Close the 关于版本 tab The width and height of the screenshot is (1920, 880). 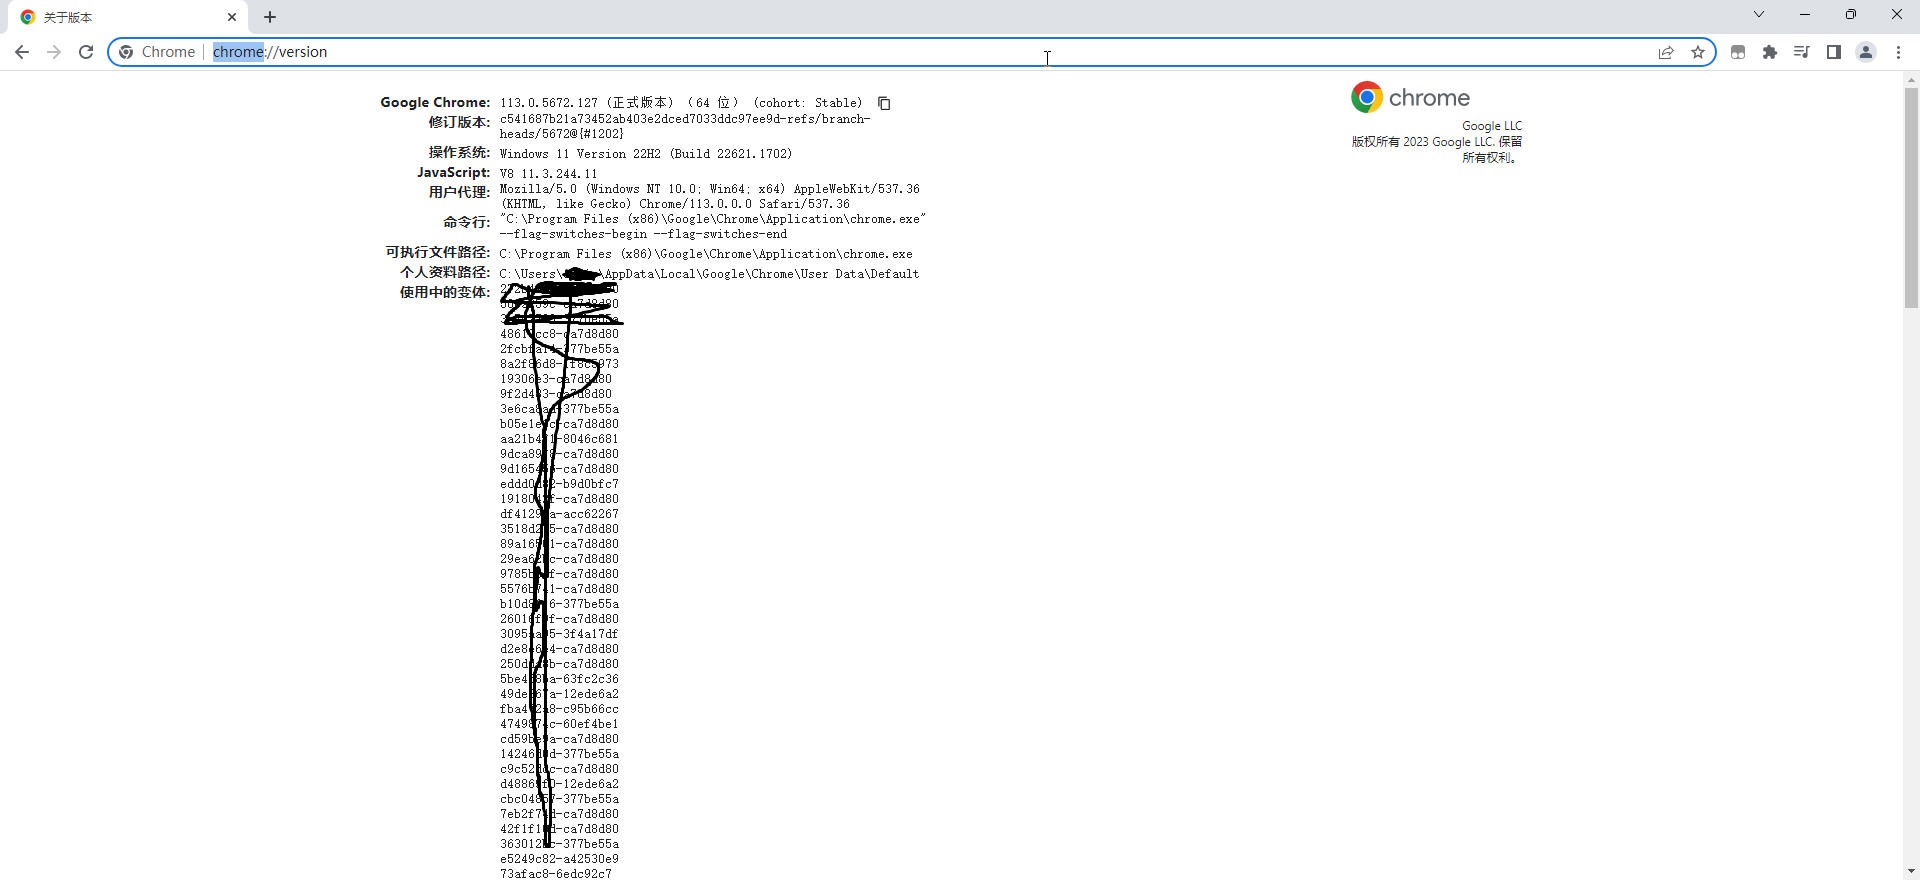click(232, 17)
